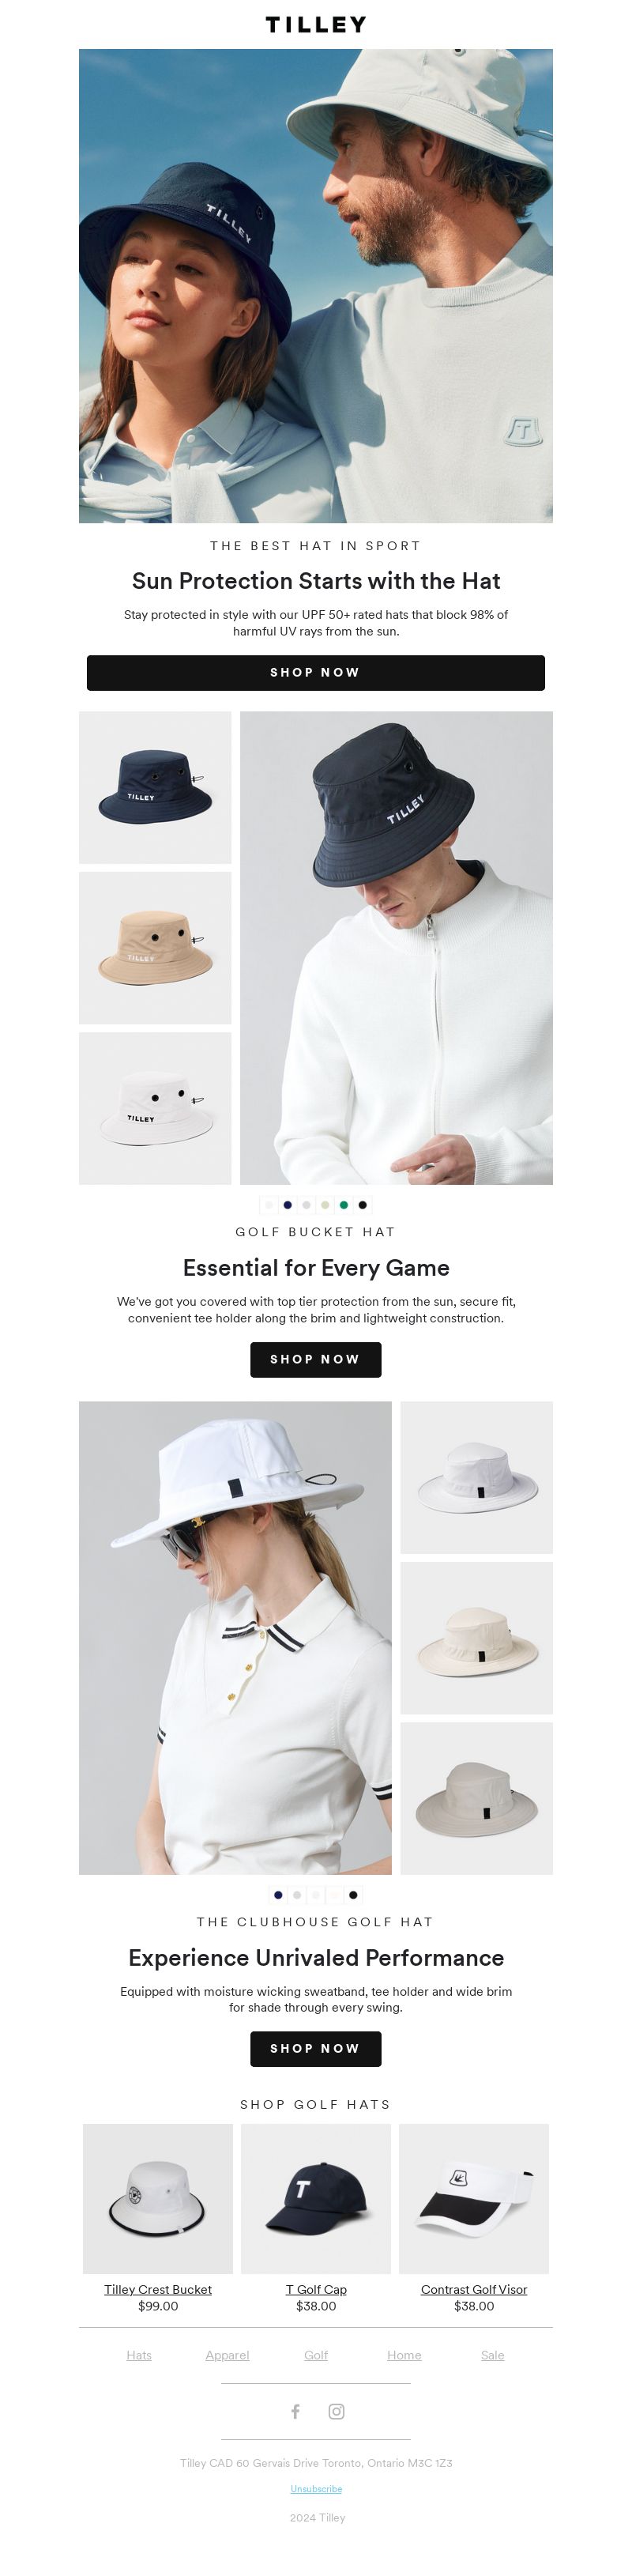
Task: Go to the Golf footer link
Action: point(316,2355)
